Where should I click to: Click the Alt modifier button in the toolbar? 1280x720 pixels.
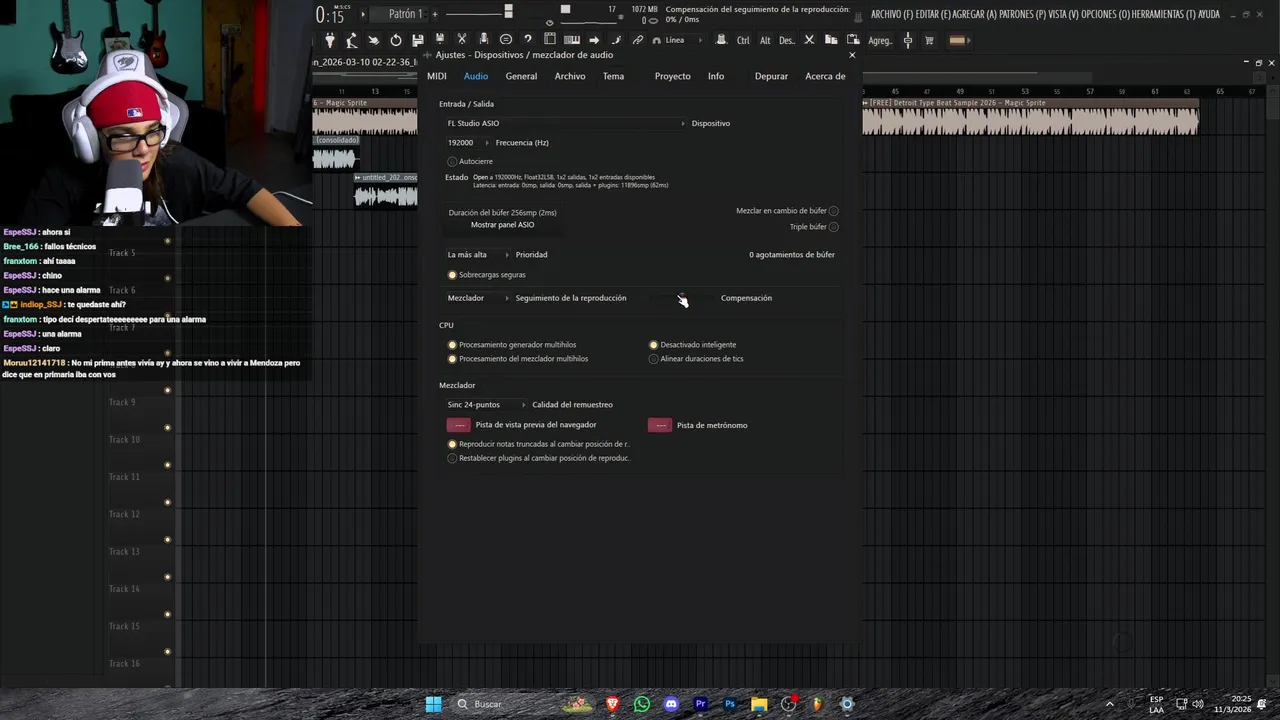coord(765,40)
